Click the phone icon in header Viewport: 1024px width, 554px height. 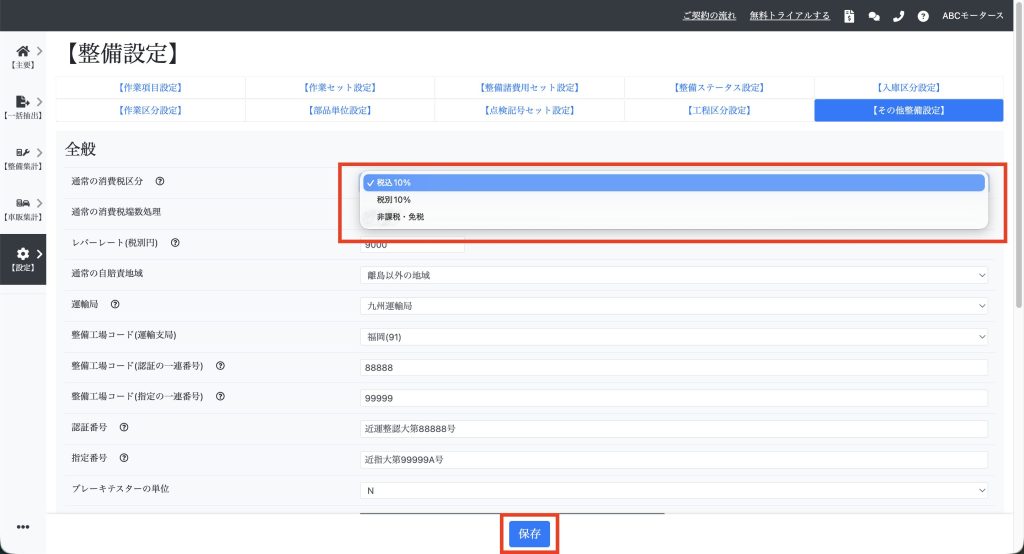[x=898, y=16]
